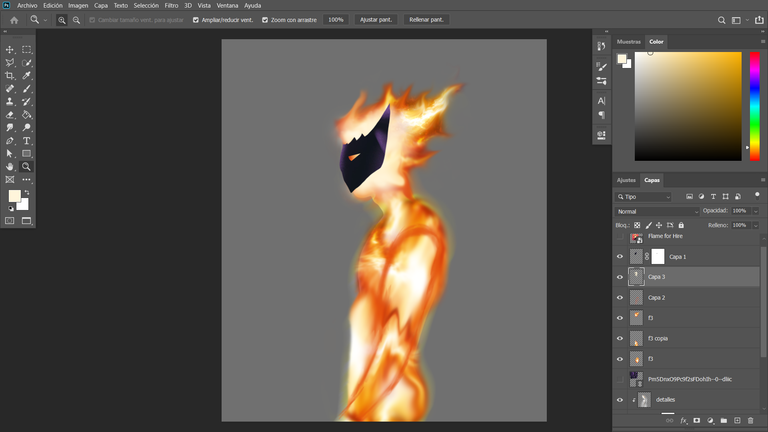Select the Rectangle shape tool
Viewport: 768px width, 432px height.
[26, 153]
